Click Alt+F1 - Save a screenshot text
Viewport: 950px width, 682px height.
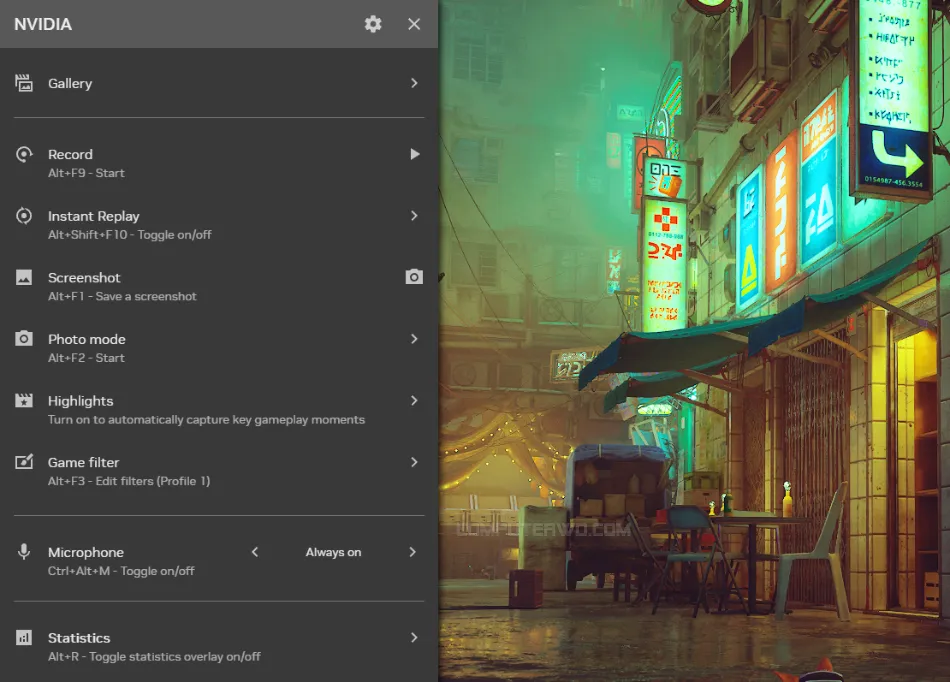[x=122, y=296]
